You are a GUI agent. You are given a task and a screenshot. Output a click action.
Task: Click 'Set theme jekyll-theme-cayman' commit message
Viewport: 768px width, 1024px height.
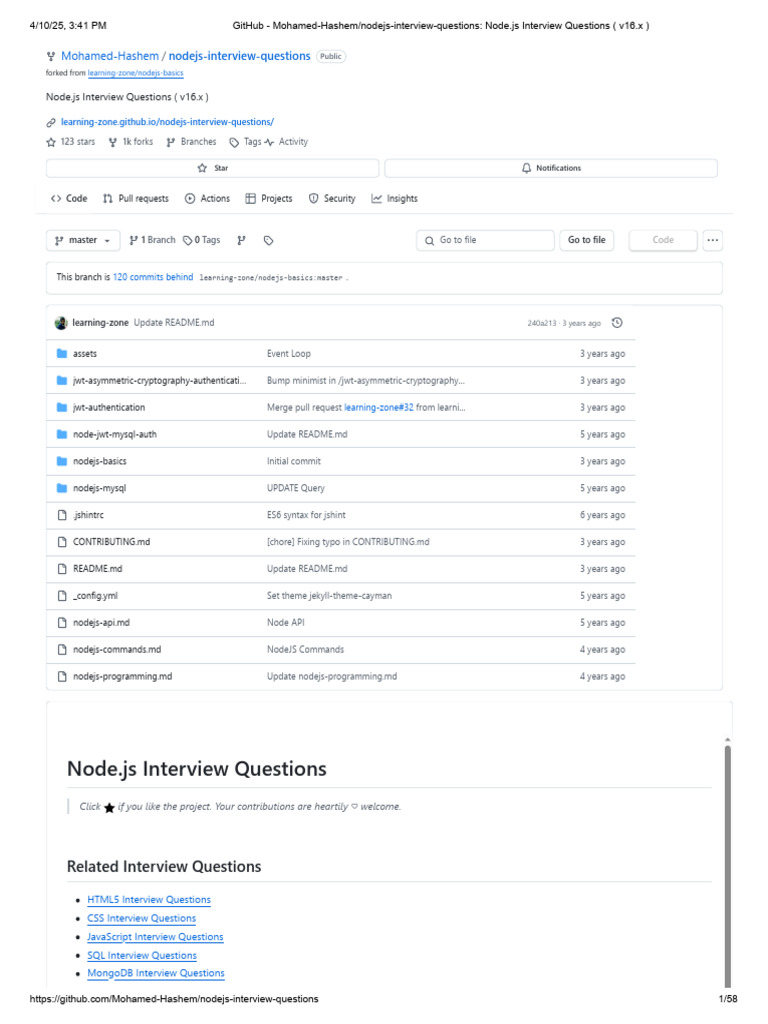click(329, 596)
